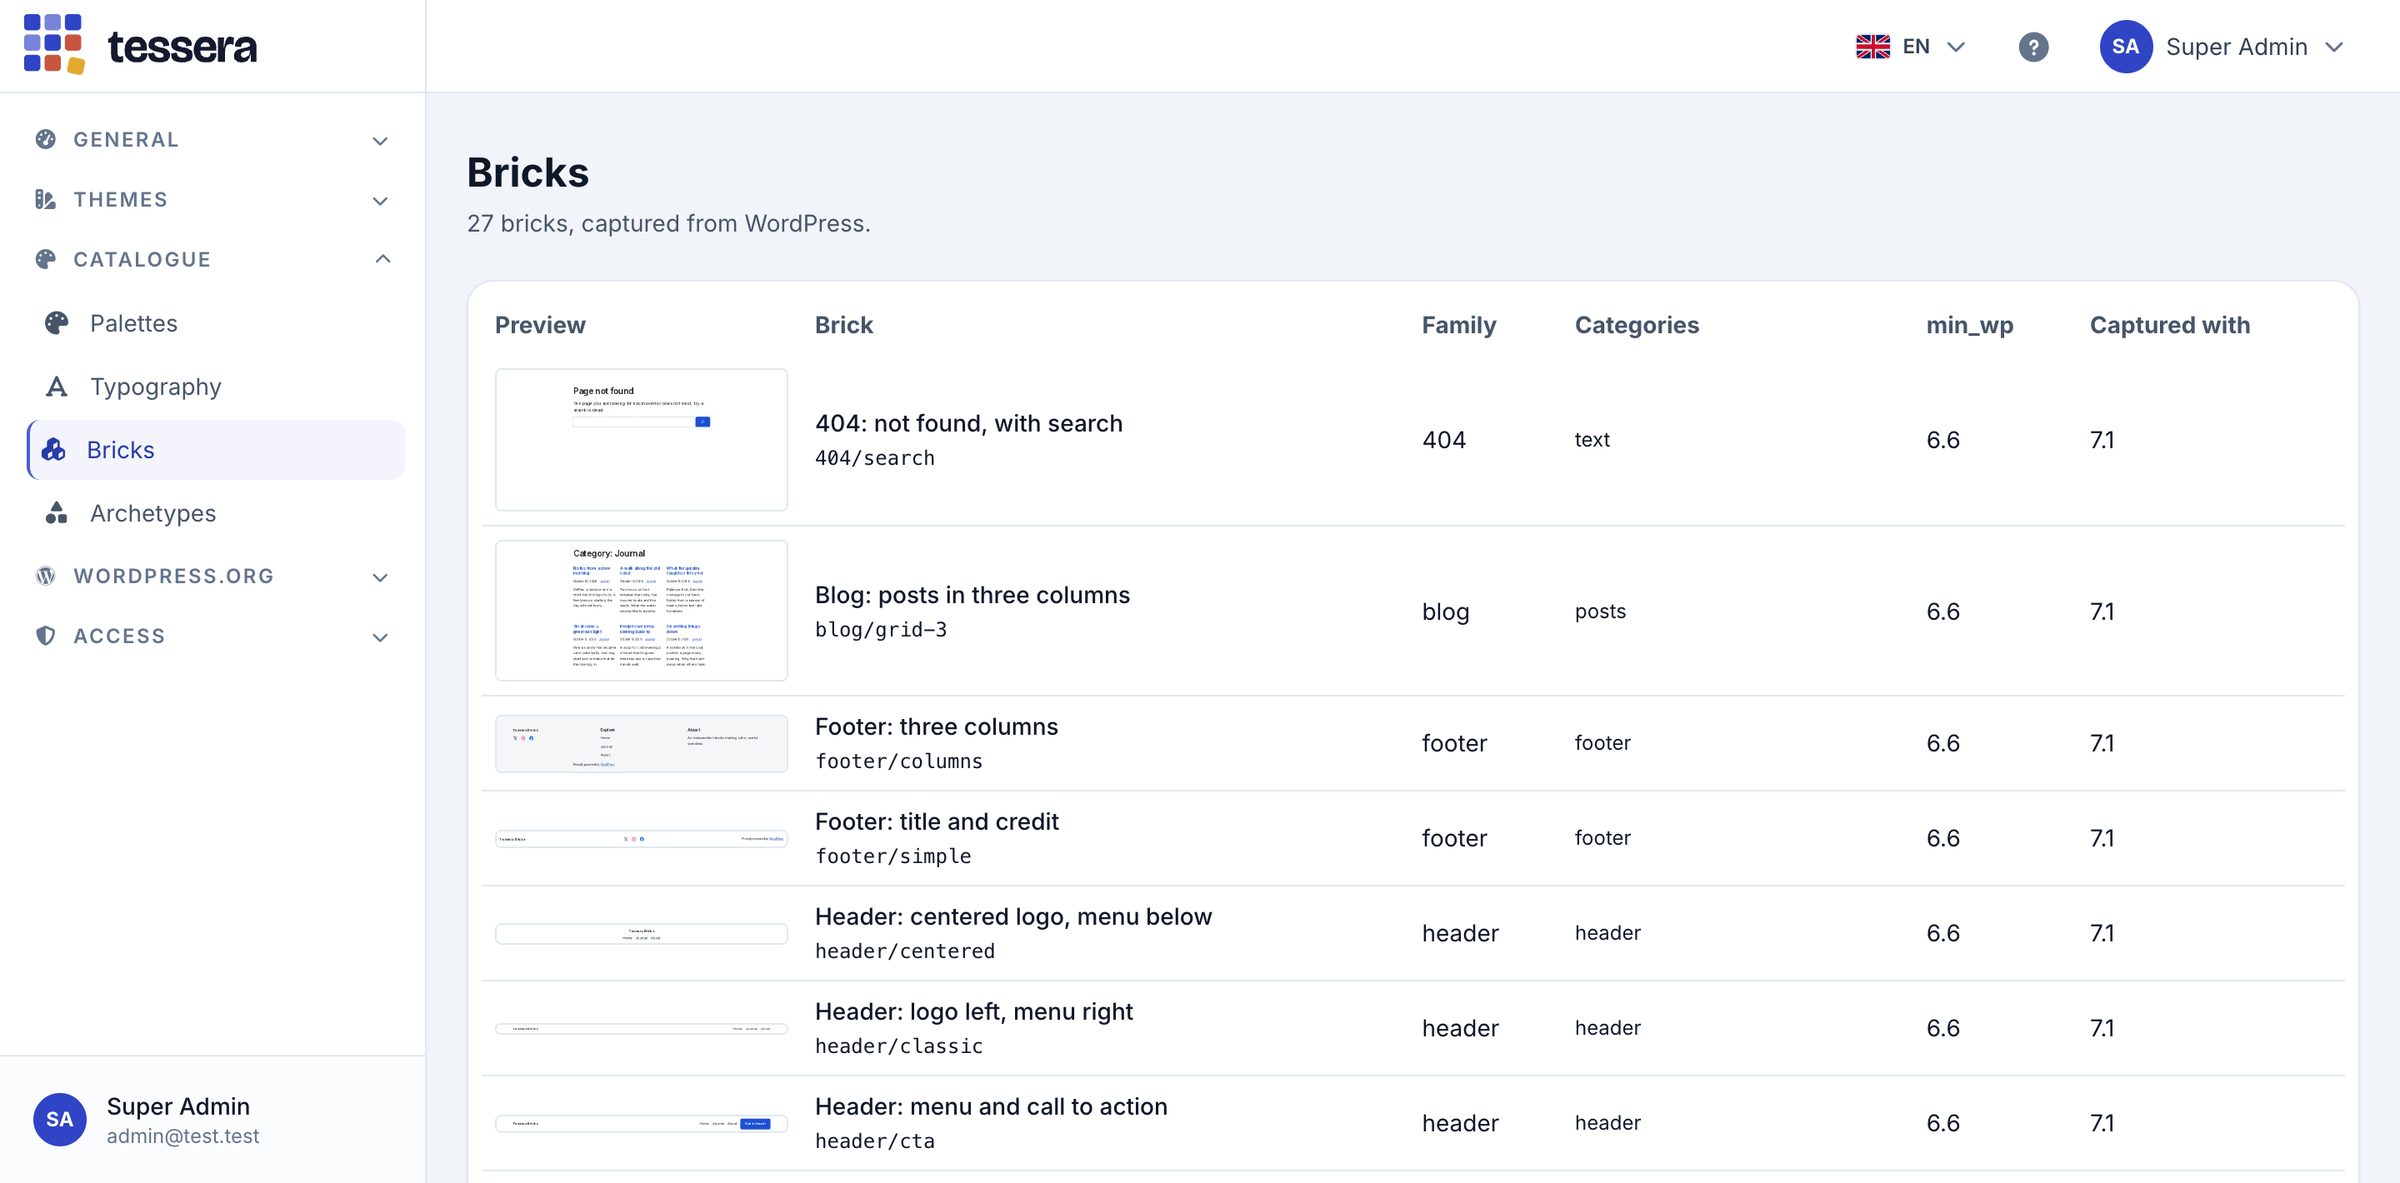The height and width of the screenshot is (1183, 2400).
Task: Open the help question mark icon
Action: 2033,47
